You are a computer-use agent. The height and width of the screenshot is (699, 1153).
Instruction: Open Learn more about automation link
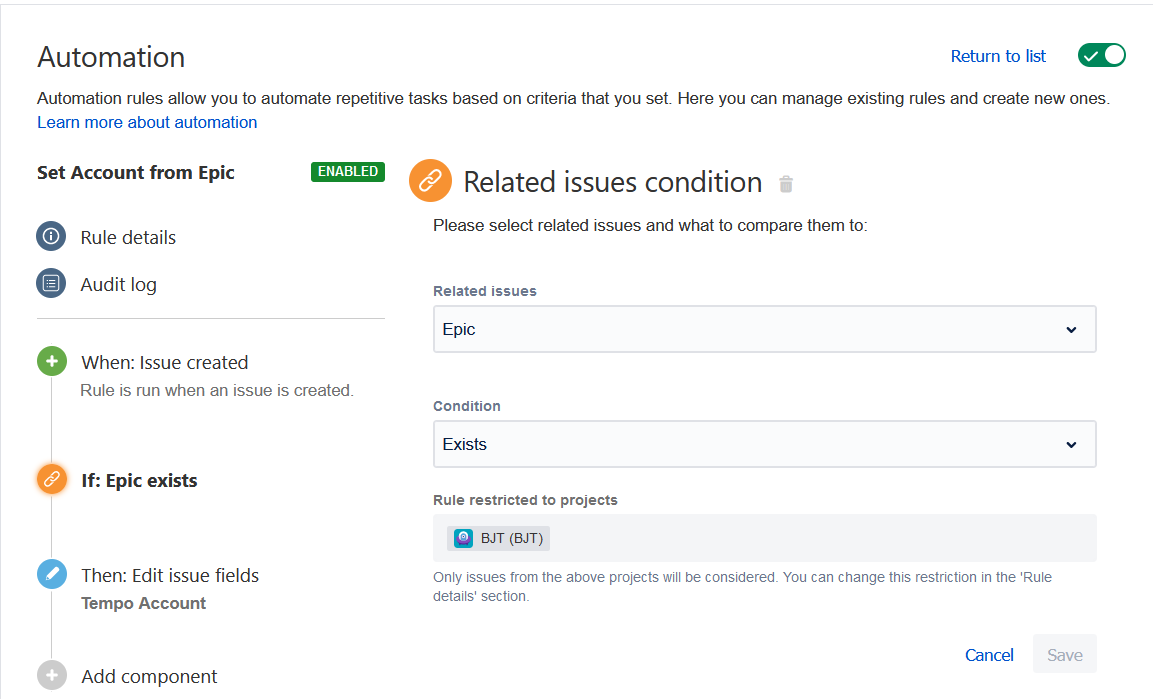tap(147, 122)
